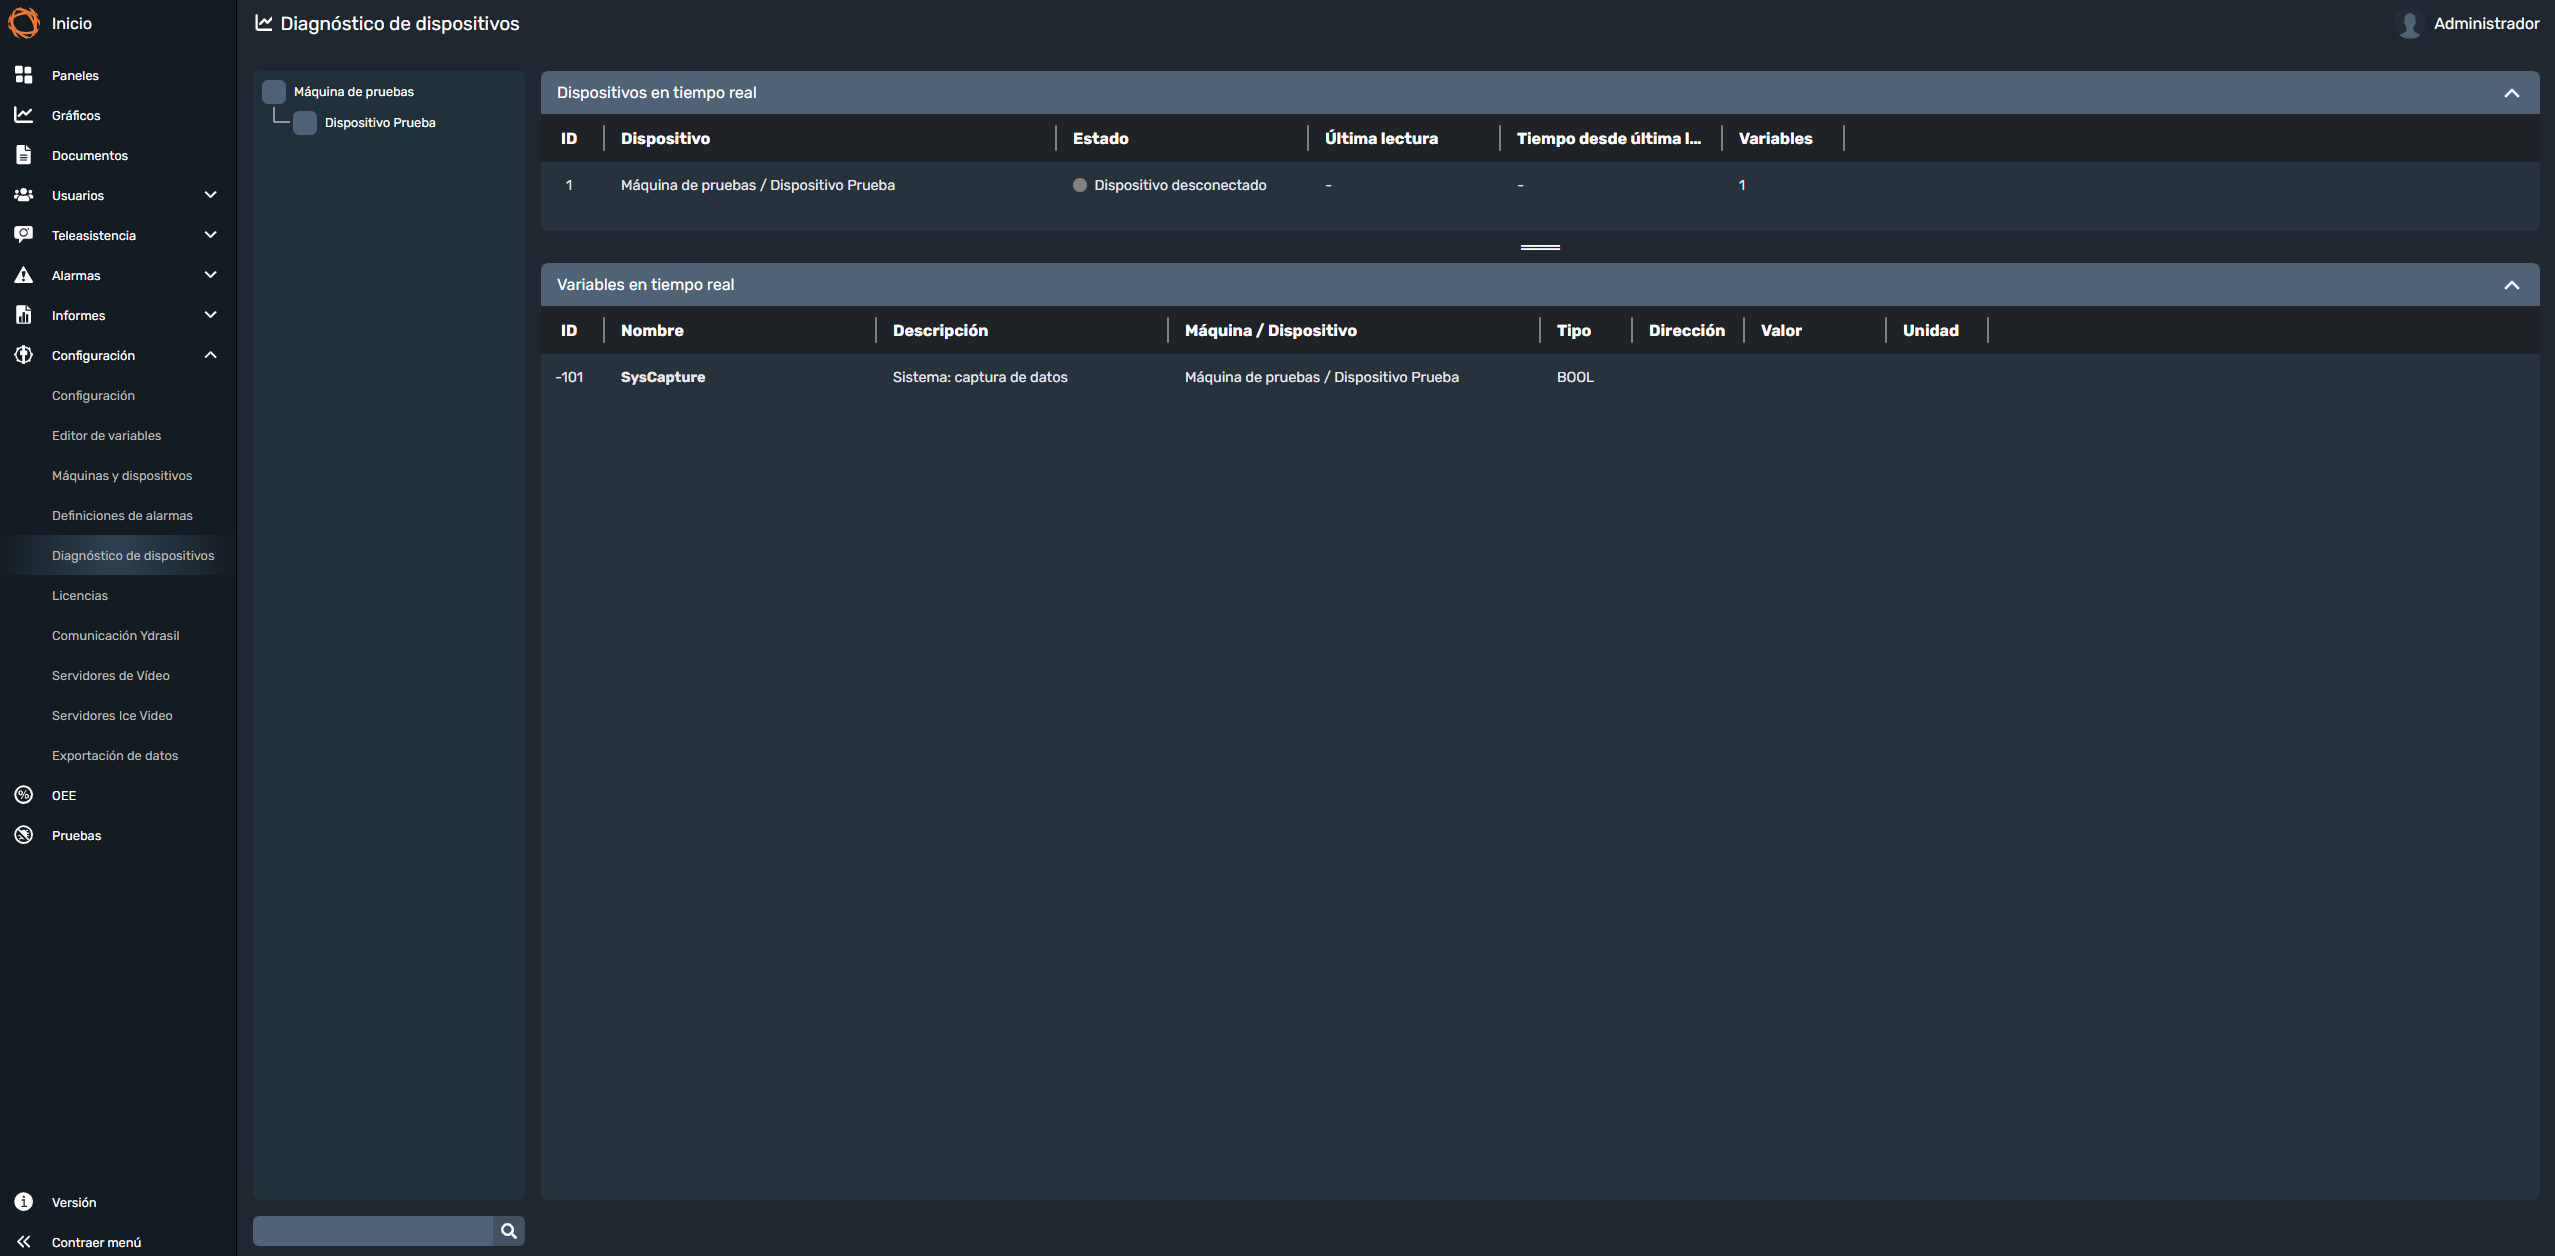Click Contraer menú to collapse sidebar
This screenshot has width=2555, height=1256.
tap(95, 1241)
